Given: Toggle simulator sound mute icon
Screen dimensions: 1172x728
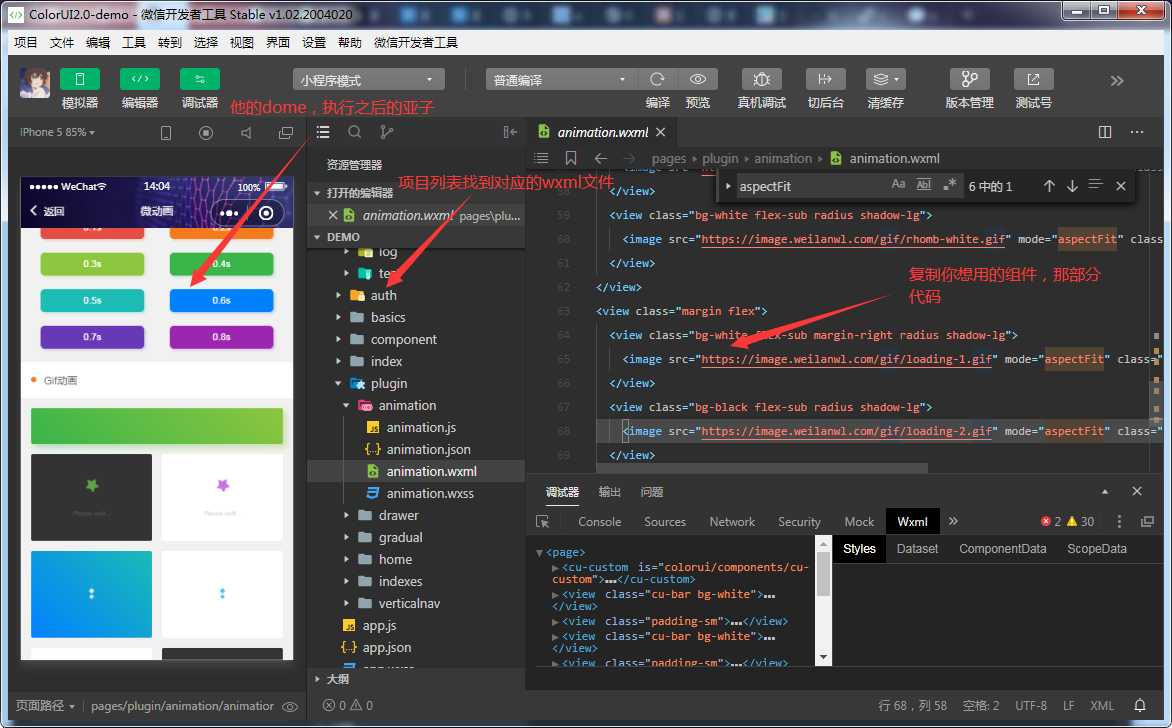Looking at the screenshot, I should click(x=246, y=133).
